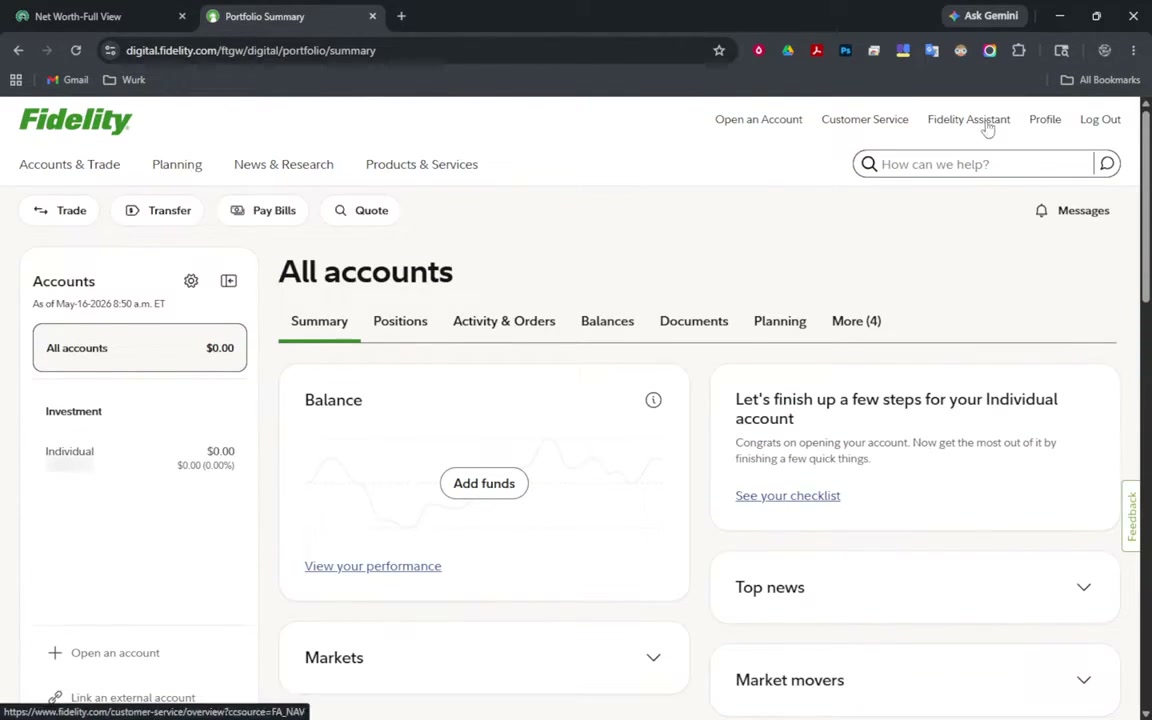Open Fidelity Assistant link

[x=968, y=119]
